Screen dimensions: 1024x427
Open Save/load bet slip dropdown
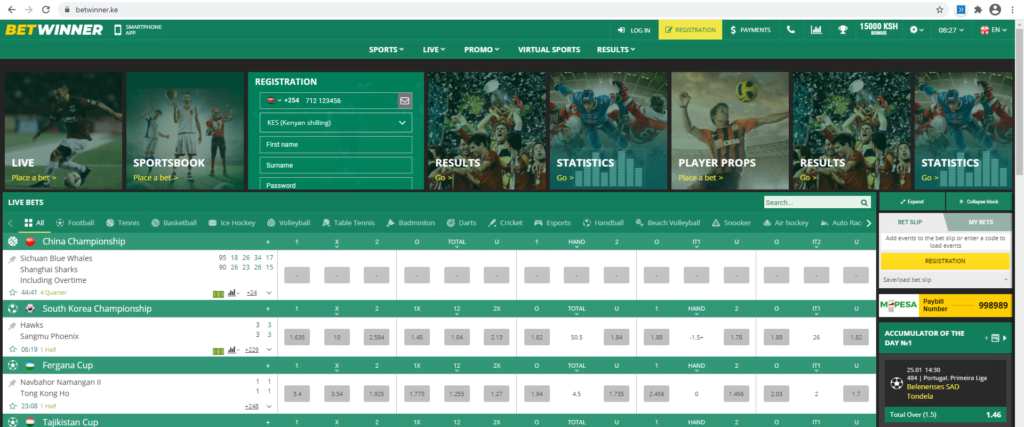coord(945,279)
